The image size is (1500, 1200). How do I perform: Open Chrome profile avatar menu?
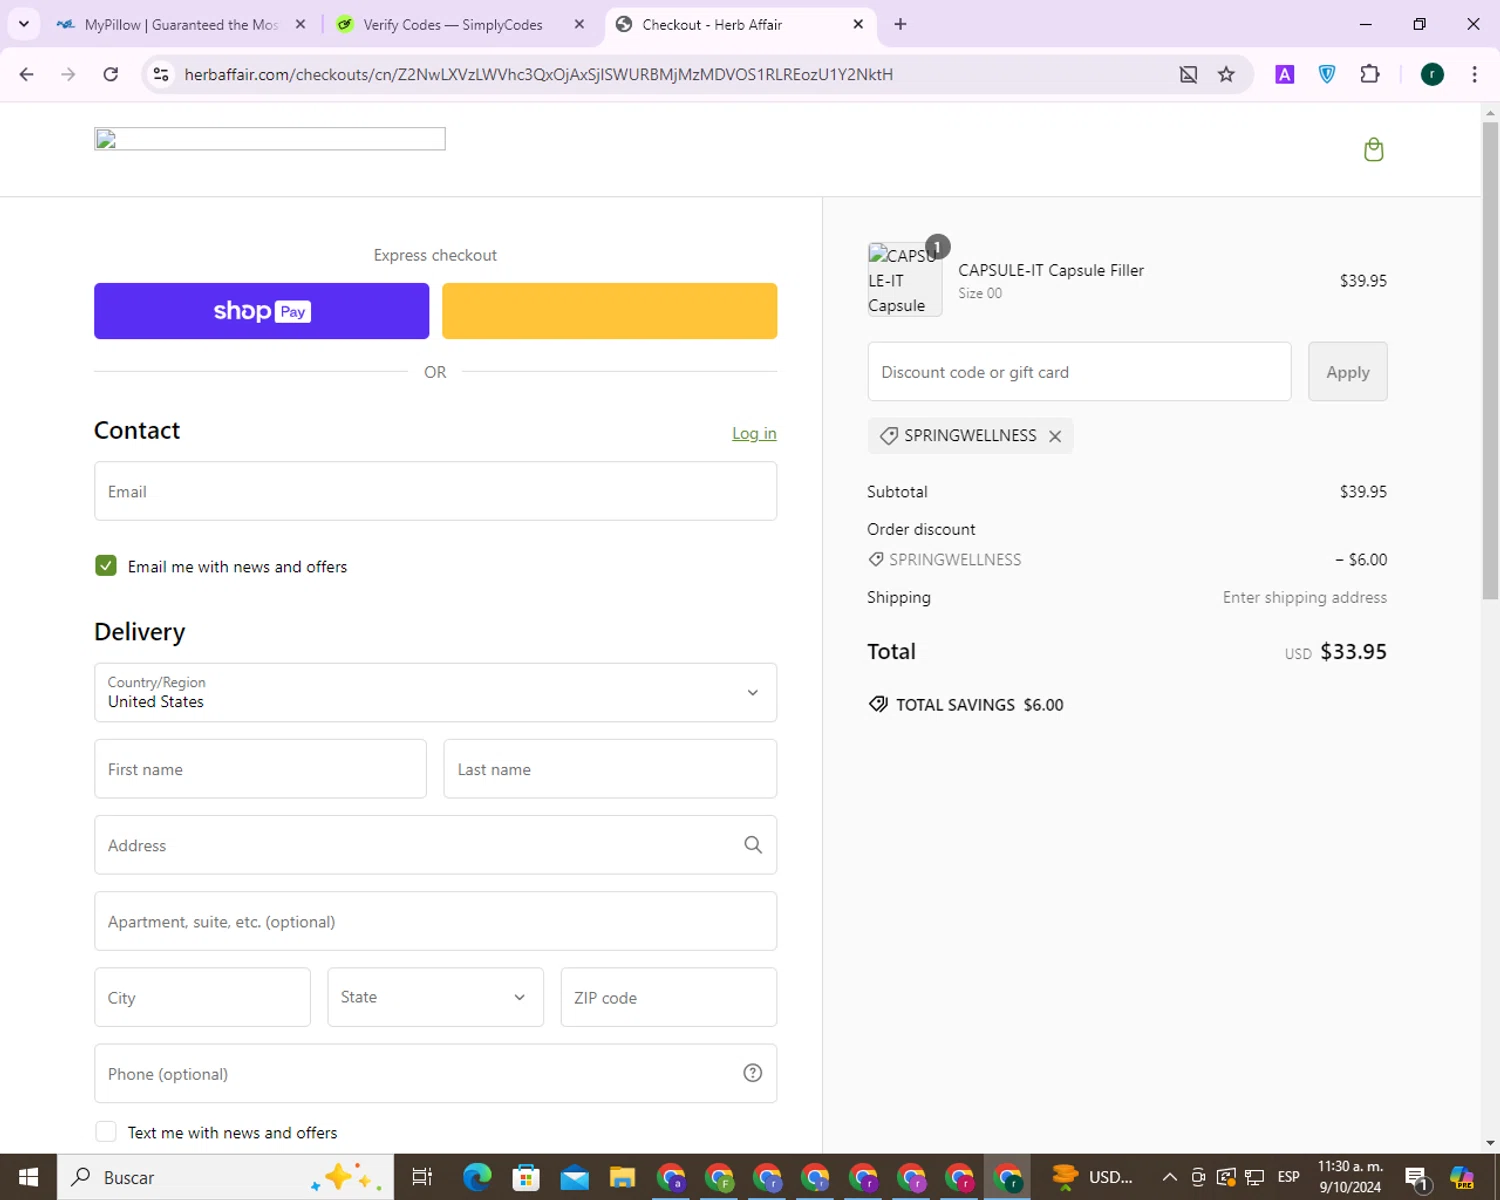(1432, 74)
